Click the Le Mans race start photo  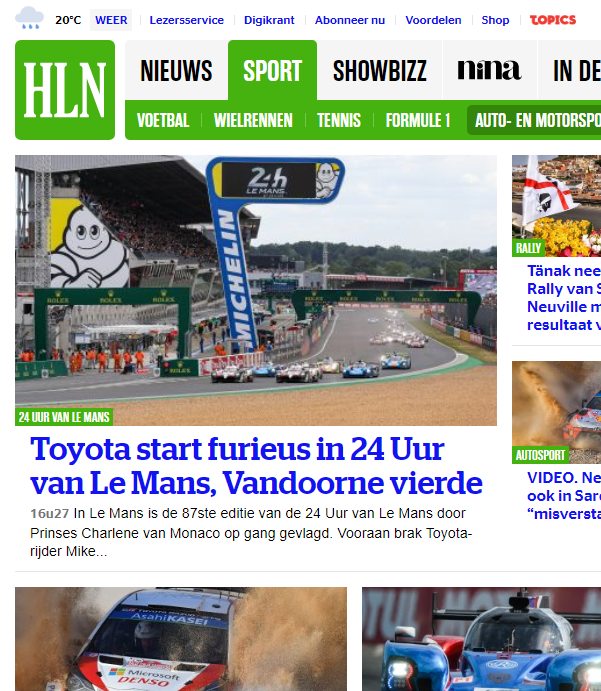coord(256,290)
